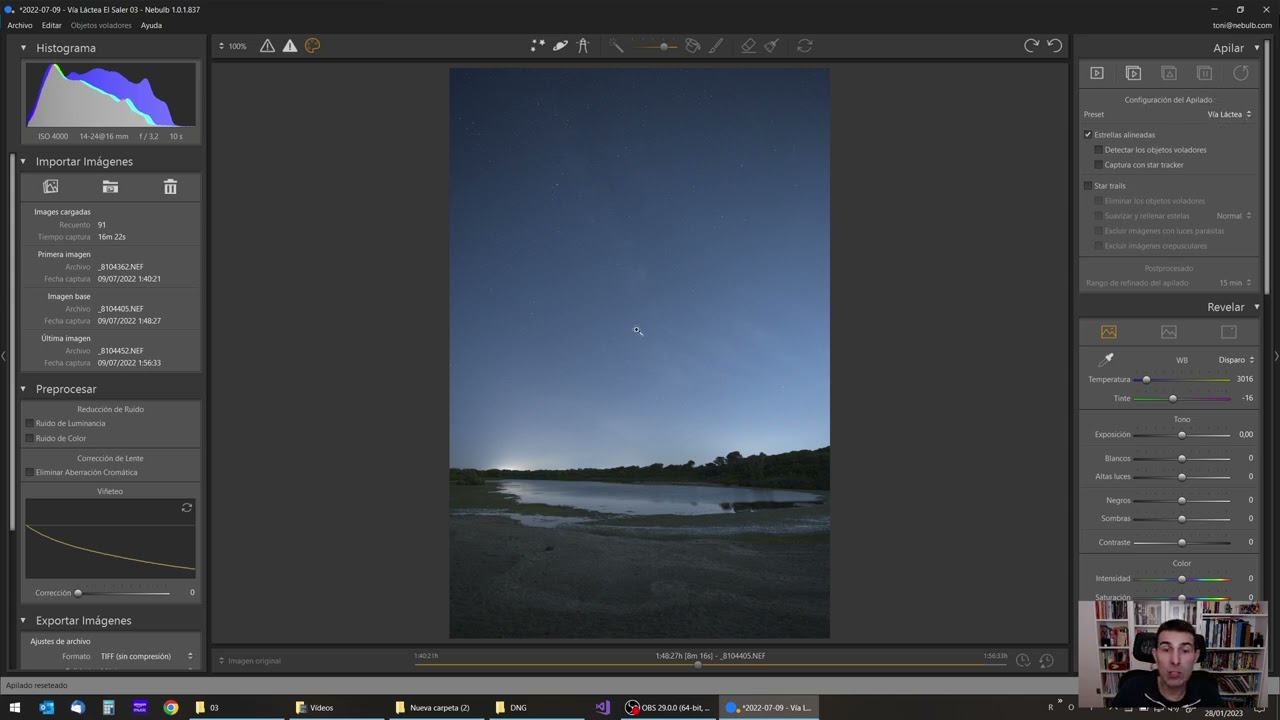Enable Ruido de Color checkbox
This screenshot has width=1280, height=720.
(29, 439)
